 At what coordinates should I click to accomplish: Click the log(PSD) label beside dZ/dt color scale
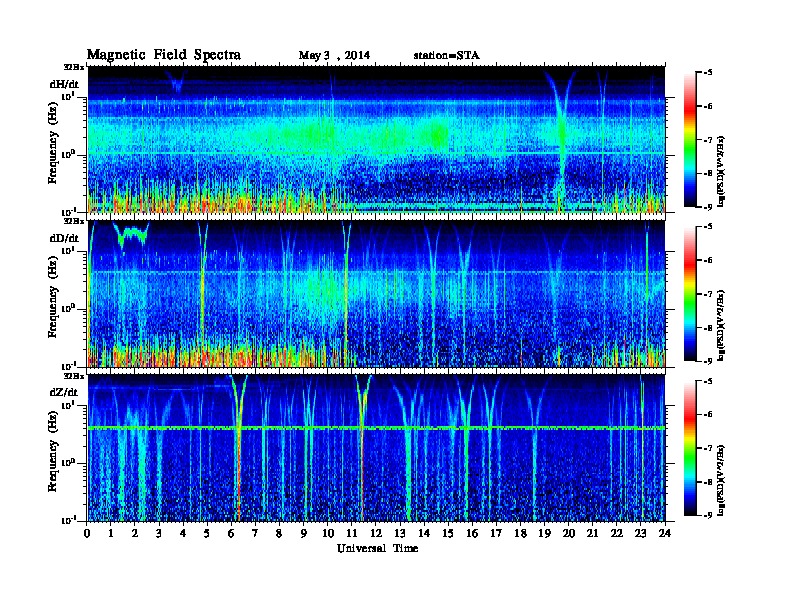click(721, 480)
